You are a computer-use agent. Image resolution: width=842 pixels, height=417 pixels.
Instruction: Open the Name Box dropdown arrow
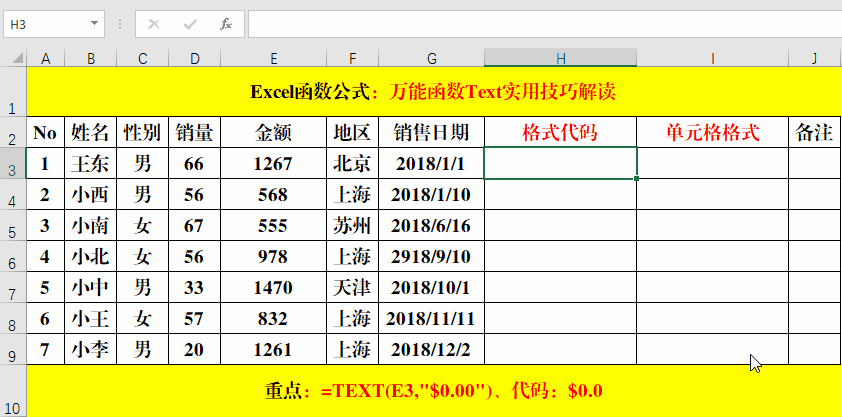pyautogui.click(x=95, y=24)
